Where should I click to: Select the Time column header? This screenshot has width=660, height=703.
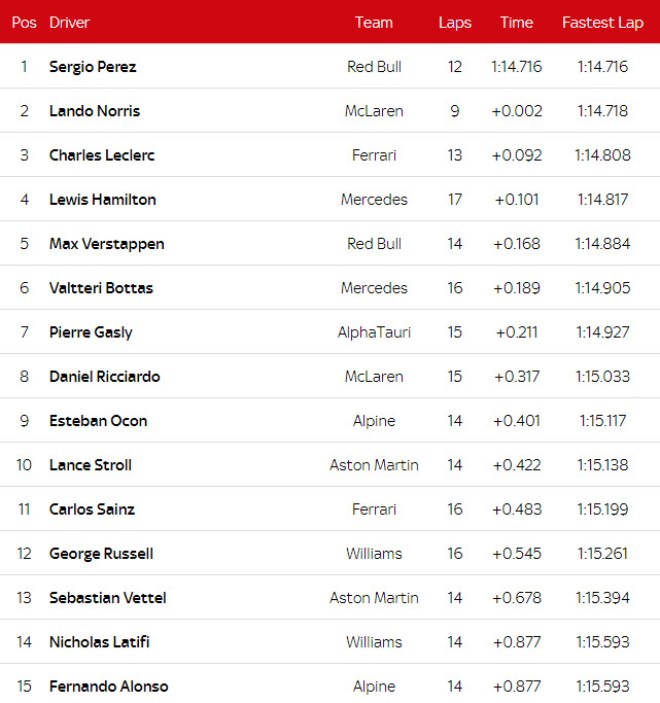(x=516, y=22)
